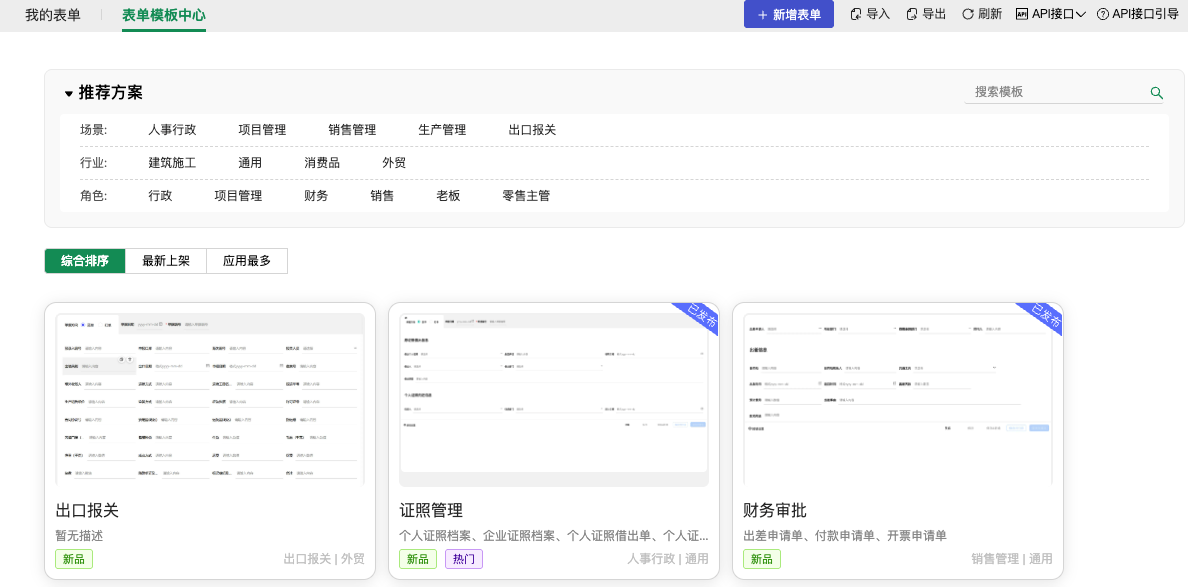This screenshot has width=1188, height=587.
Task: Switch to 我的表单 tab
Action: click(x=53, y=14)
